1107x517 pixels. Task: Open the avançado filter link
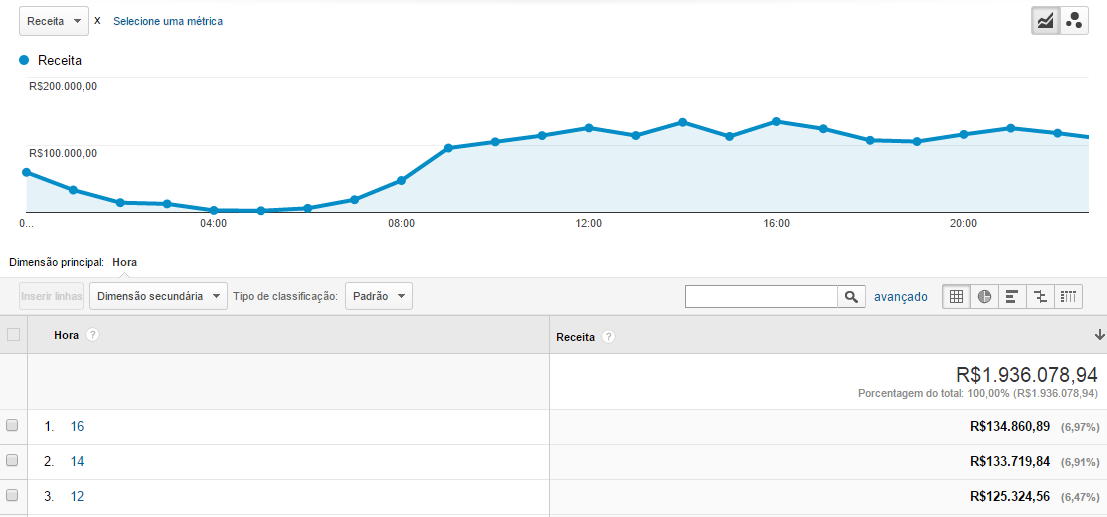(x=900, y=296)
